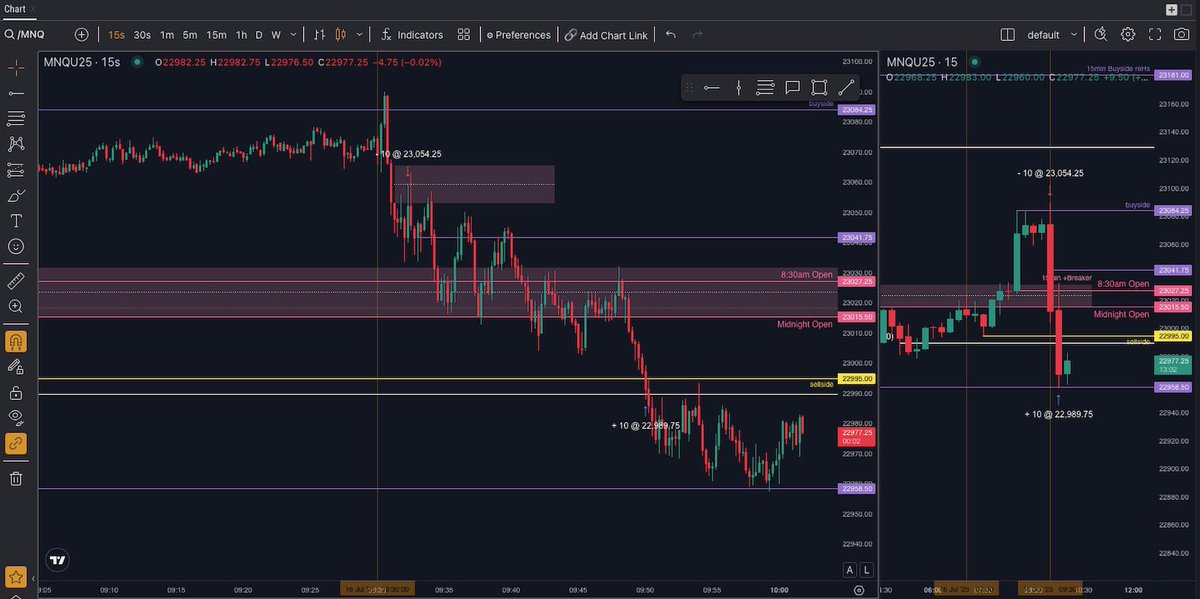Click the 'Midnight Open' label on left chart
Image resolution: width=1200 pixels, height=599 pixels.
click(x=805, y=324)
